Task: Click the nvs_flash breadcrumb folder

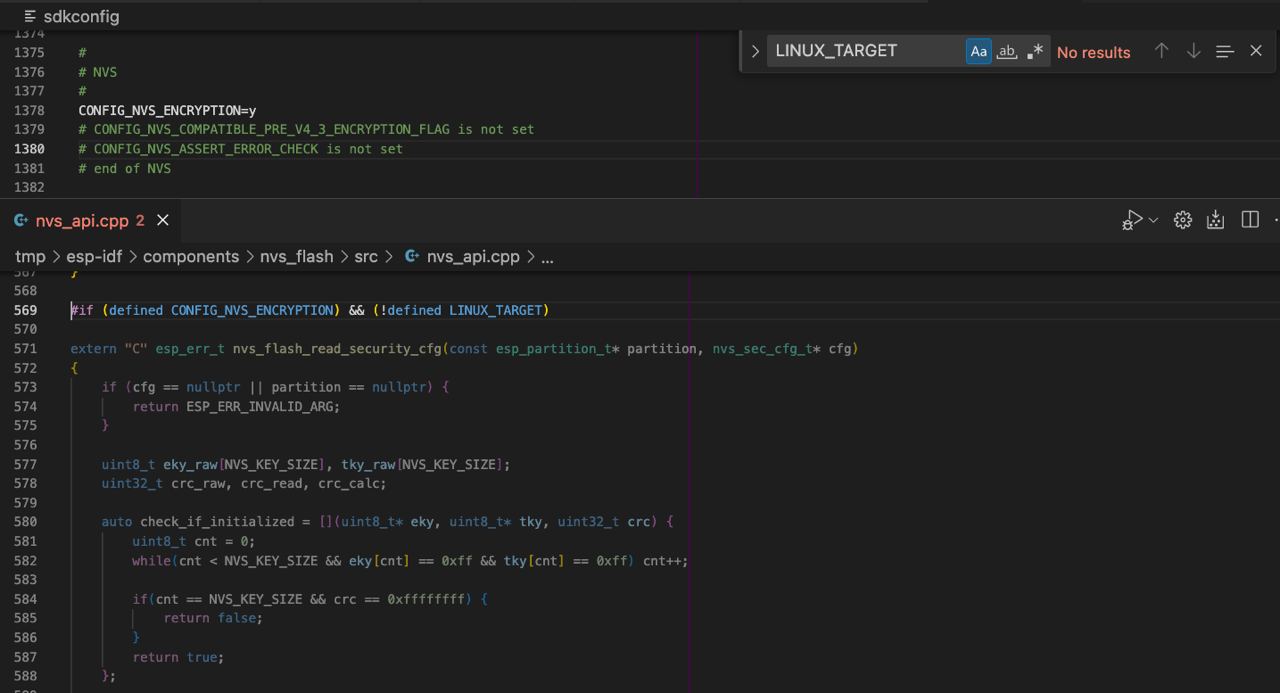Action: 296,257
